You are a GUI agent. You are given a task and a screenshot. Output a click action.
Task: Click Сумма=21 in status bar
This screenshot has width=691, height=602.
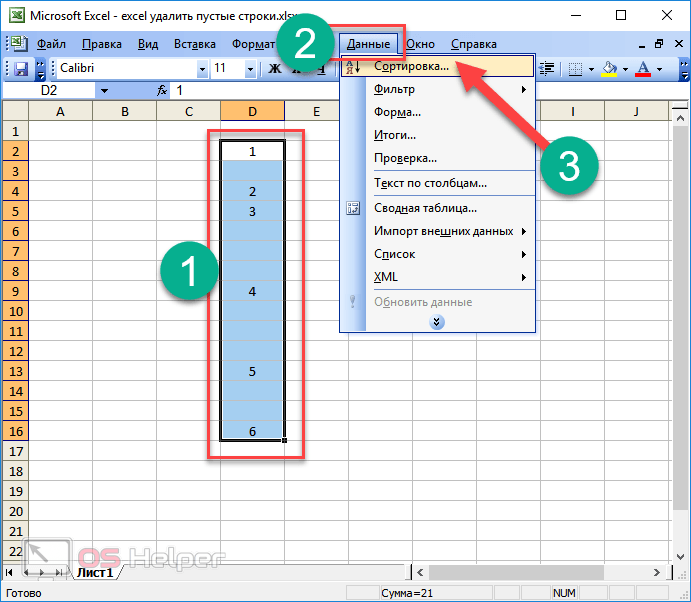tap(407, 593)
